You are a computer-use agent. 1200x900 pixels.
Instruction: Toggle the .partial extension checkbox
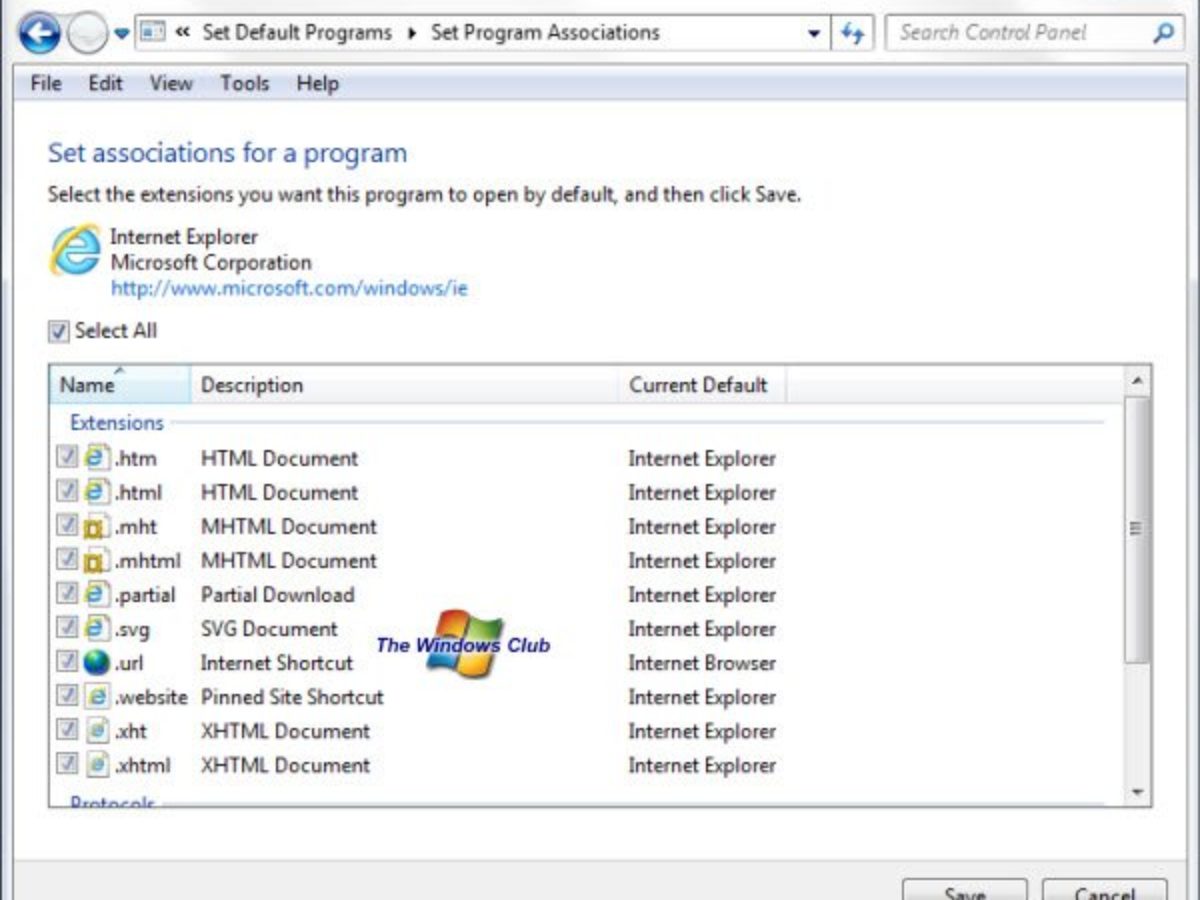coord(67,595)
